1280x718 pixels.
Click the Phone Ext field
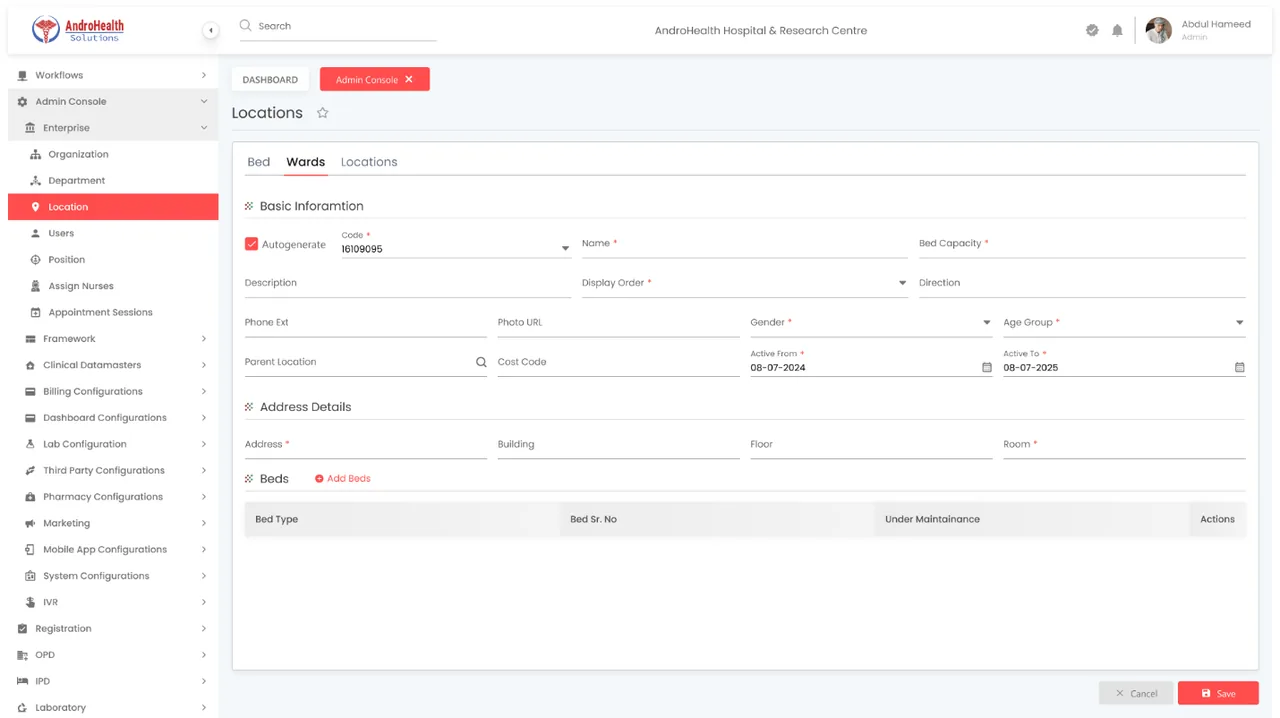pos(366,323)
